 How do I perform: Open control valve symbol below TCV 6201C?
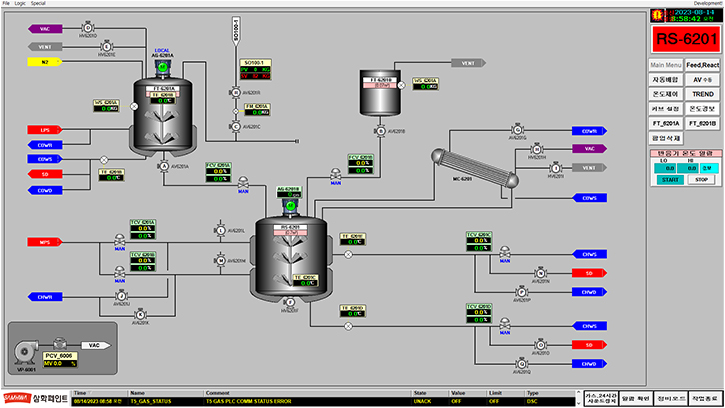[505, 252]
